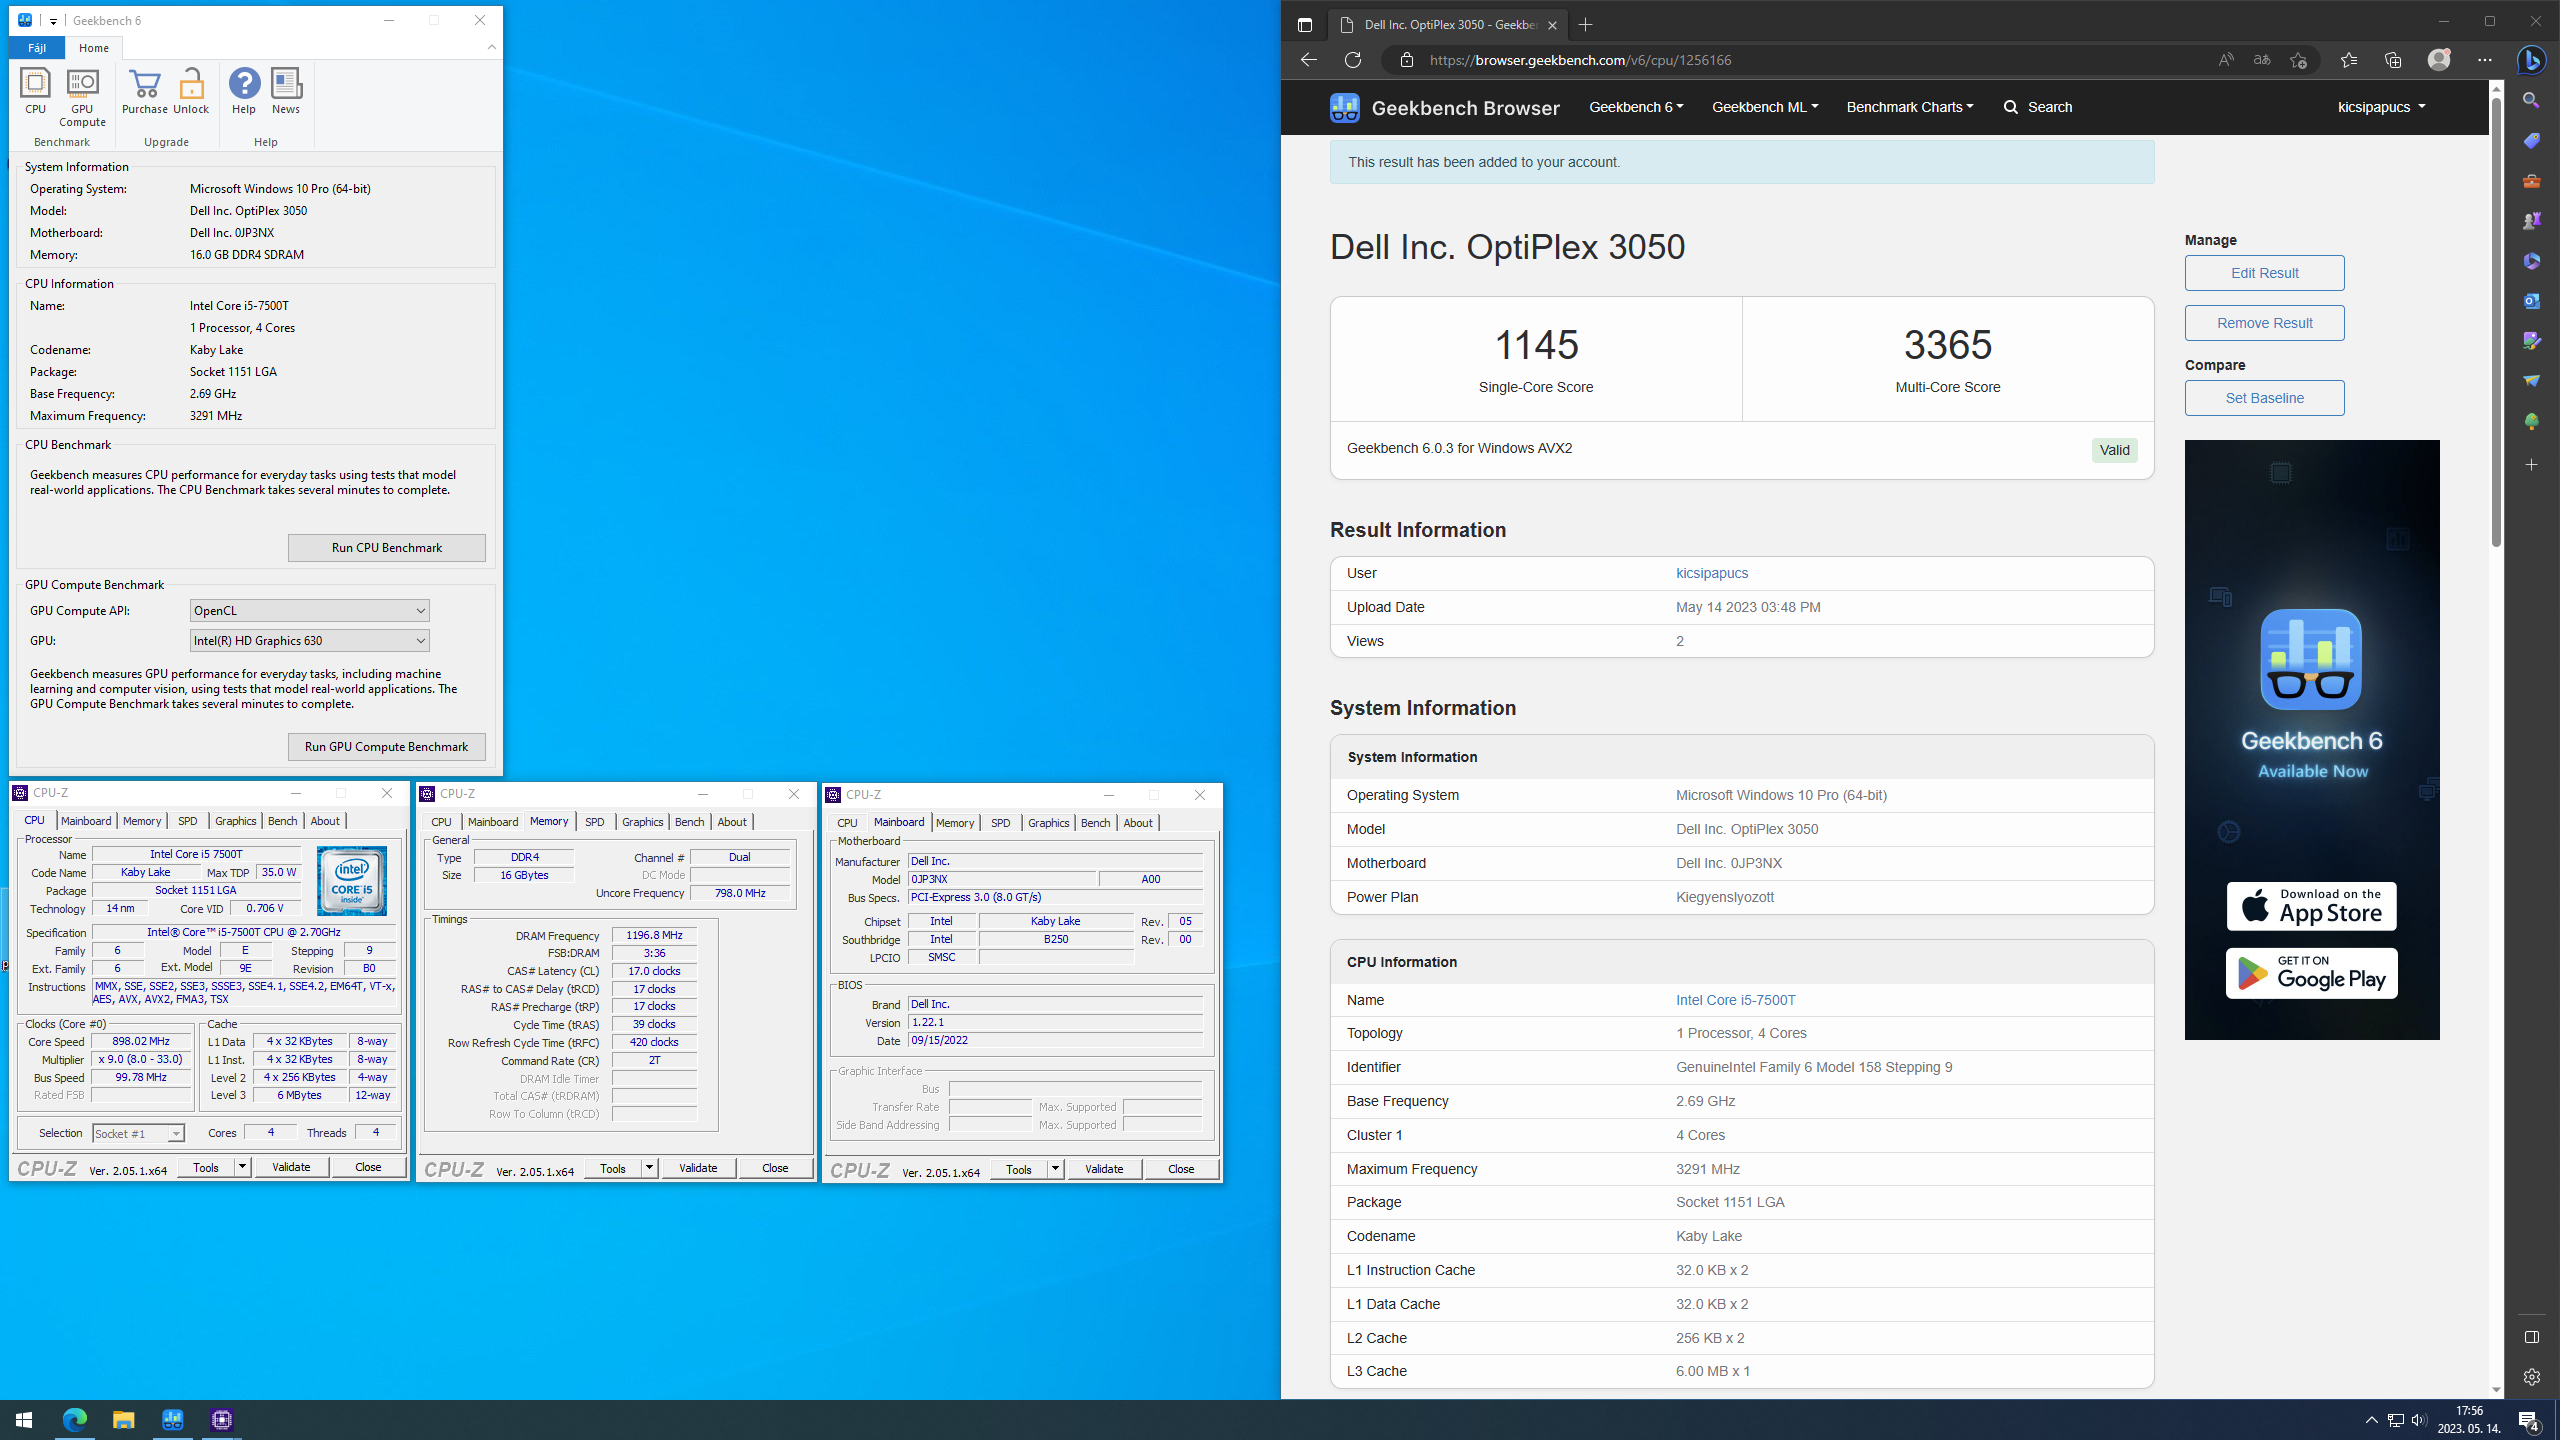This screenshot has height=1440, width=2560.
Task: Open the Download on the App Store badge
Action: point(2311,906)
